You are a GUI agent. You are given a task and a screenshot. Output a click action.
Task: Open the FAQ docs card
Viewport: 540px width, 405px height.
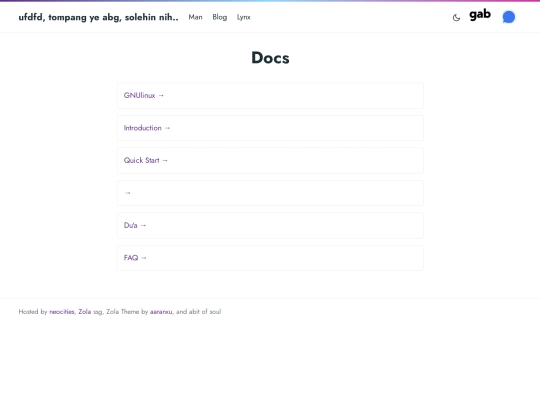coord(270,258)
